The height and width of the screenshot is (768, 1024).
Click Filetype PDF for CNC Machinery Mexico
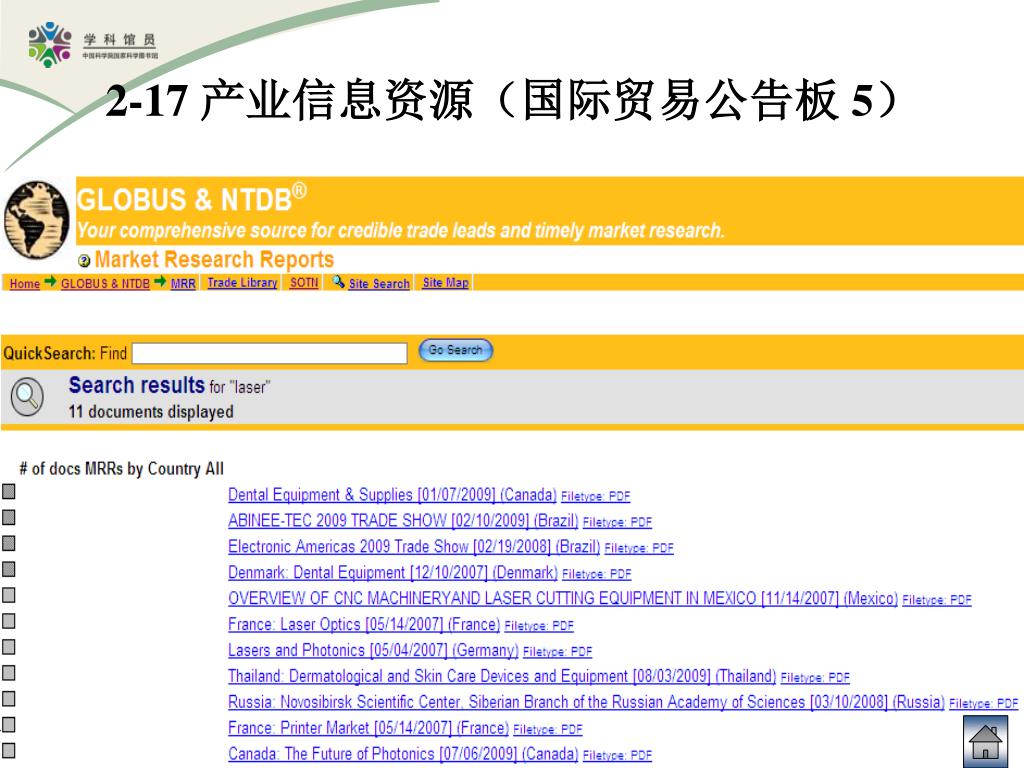(x=936, y=600)
